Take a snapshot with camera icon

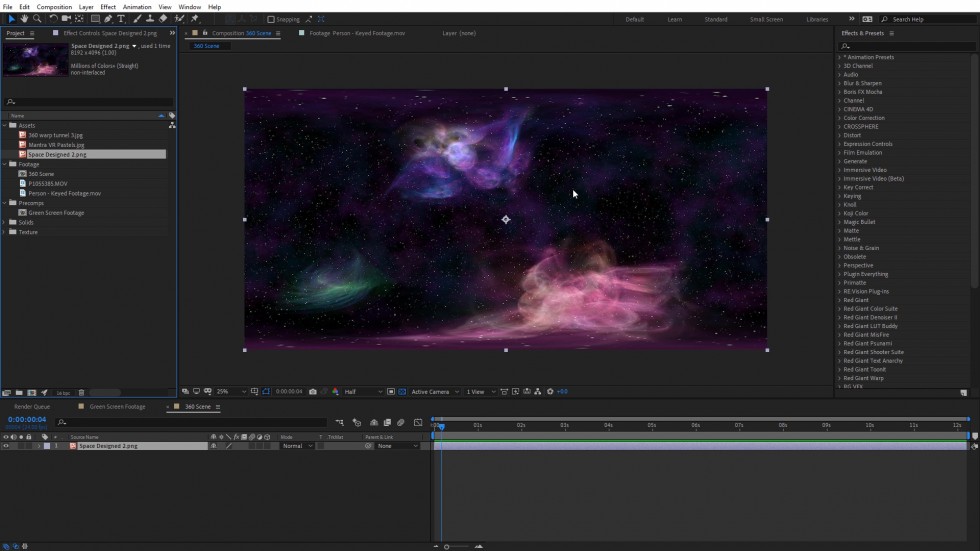point(313,392)
